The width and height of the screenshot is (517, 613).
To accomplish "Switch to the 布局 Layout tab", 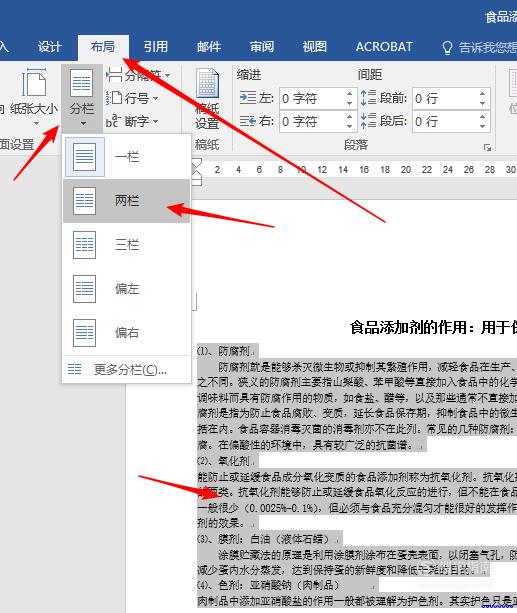I will pos(103,47).
